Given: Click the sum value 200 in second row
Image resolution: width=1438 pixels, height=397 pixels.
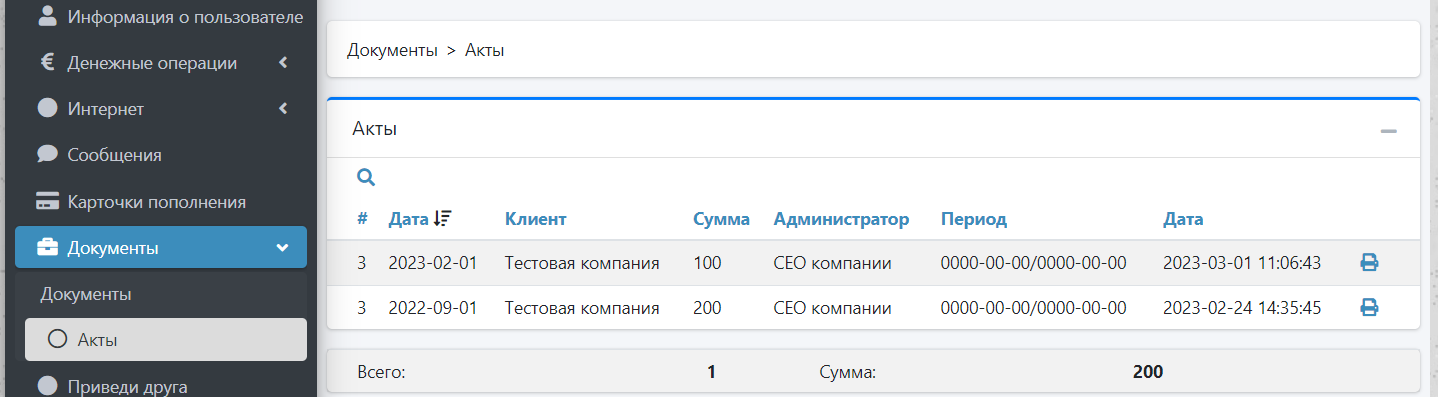Looking at the screenshot, I should point(707,308).
